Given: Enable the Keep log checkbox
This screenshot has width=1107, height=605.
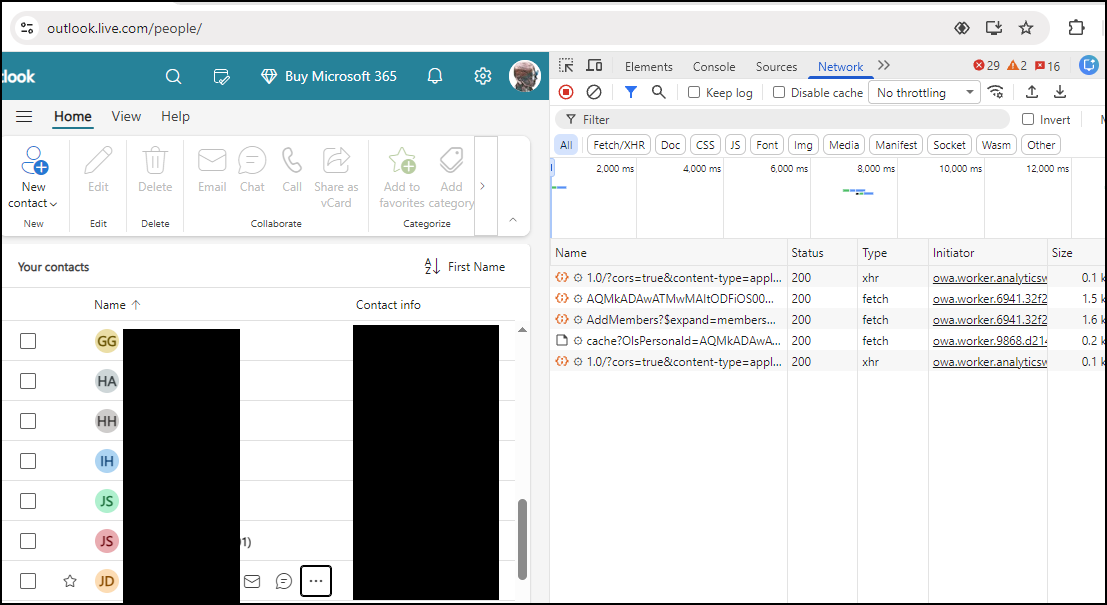Looking at the screenshot, I should [694, 92].
